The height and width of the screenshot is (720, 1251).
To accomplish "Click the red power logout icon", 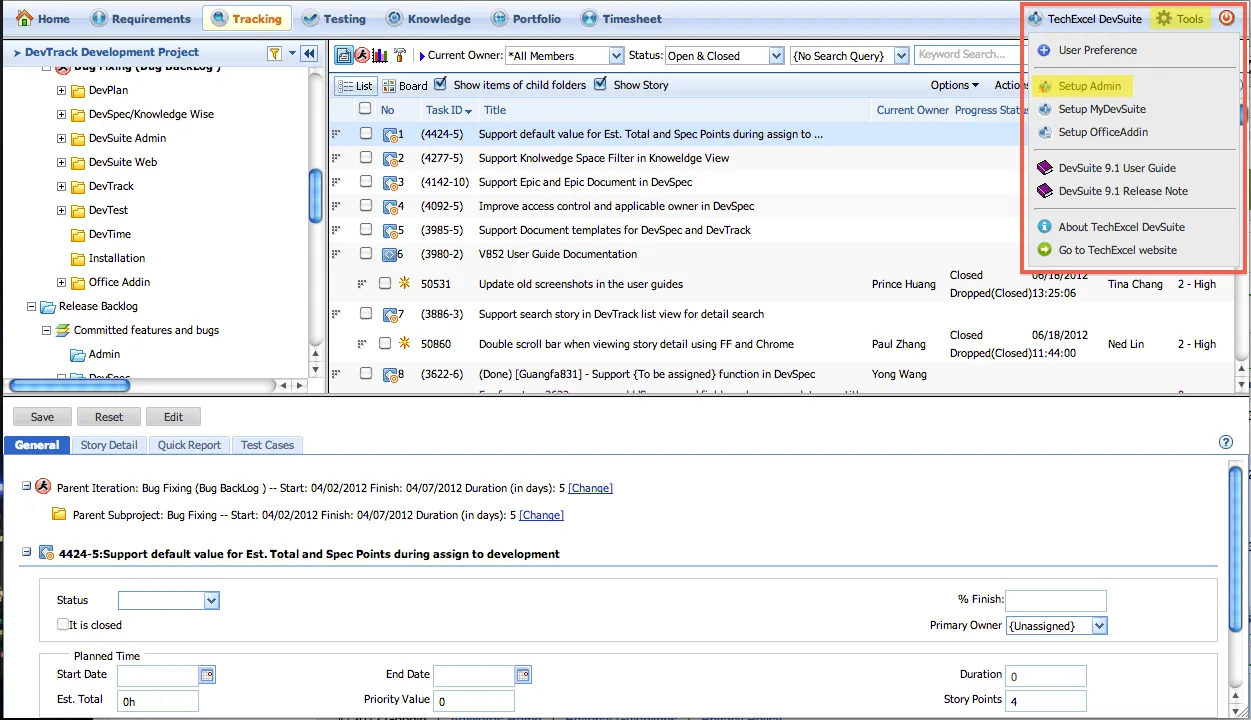I will [x=1227, y=18].
